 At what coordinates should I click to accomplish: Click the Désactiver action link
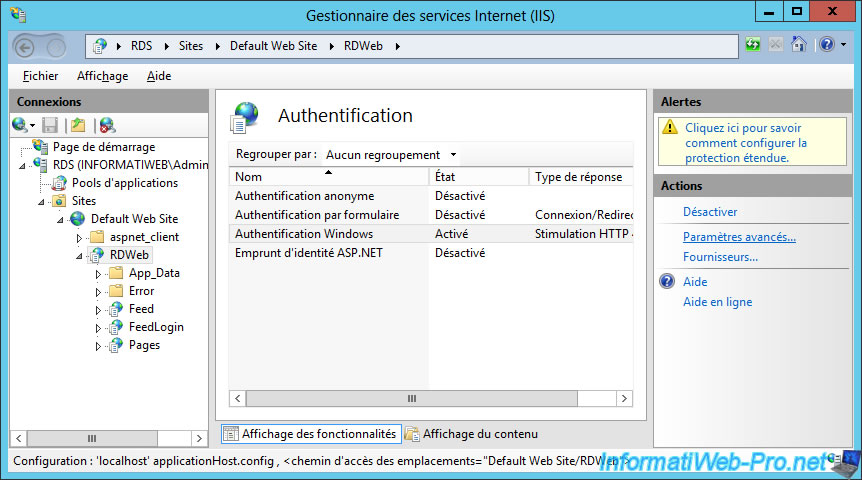point(710,212)
